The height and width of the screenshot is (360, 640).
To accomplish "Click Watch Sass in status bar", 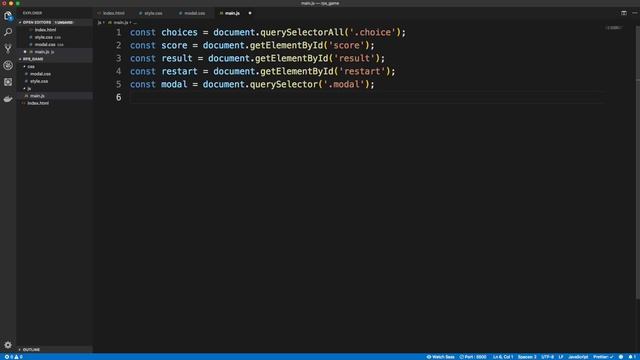I will click(x=440, y=357).
